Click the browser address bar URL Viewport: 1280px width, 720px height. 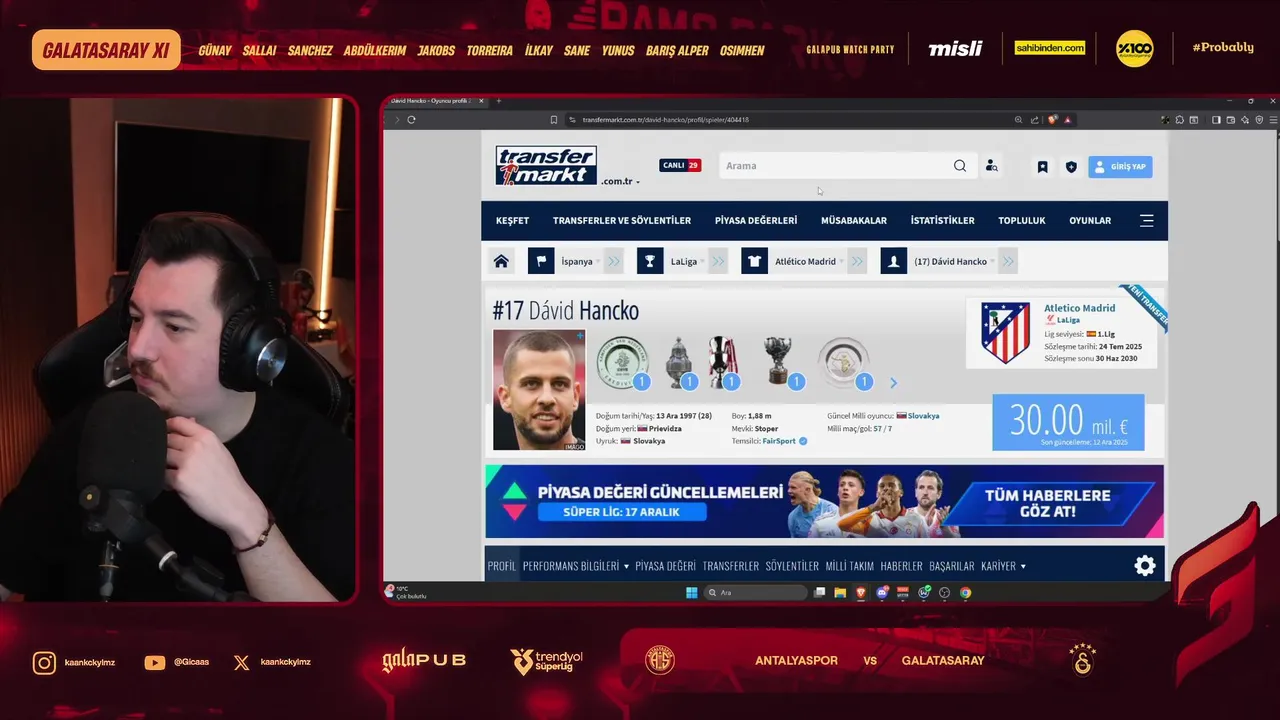(665, 119)
